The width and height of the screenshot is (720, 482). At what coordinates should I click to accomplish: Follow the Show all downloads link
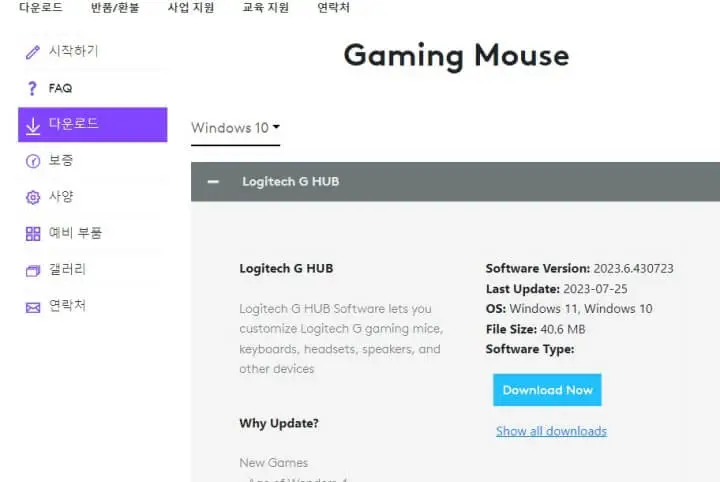click(x=551, y=431)
